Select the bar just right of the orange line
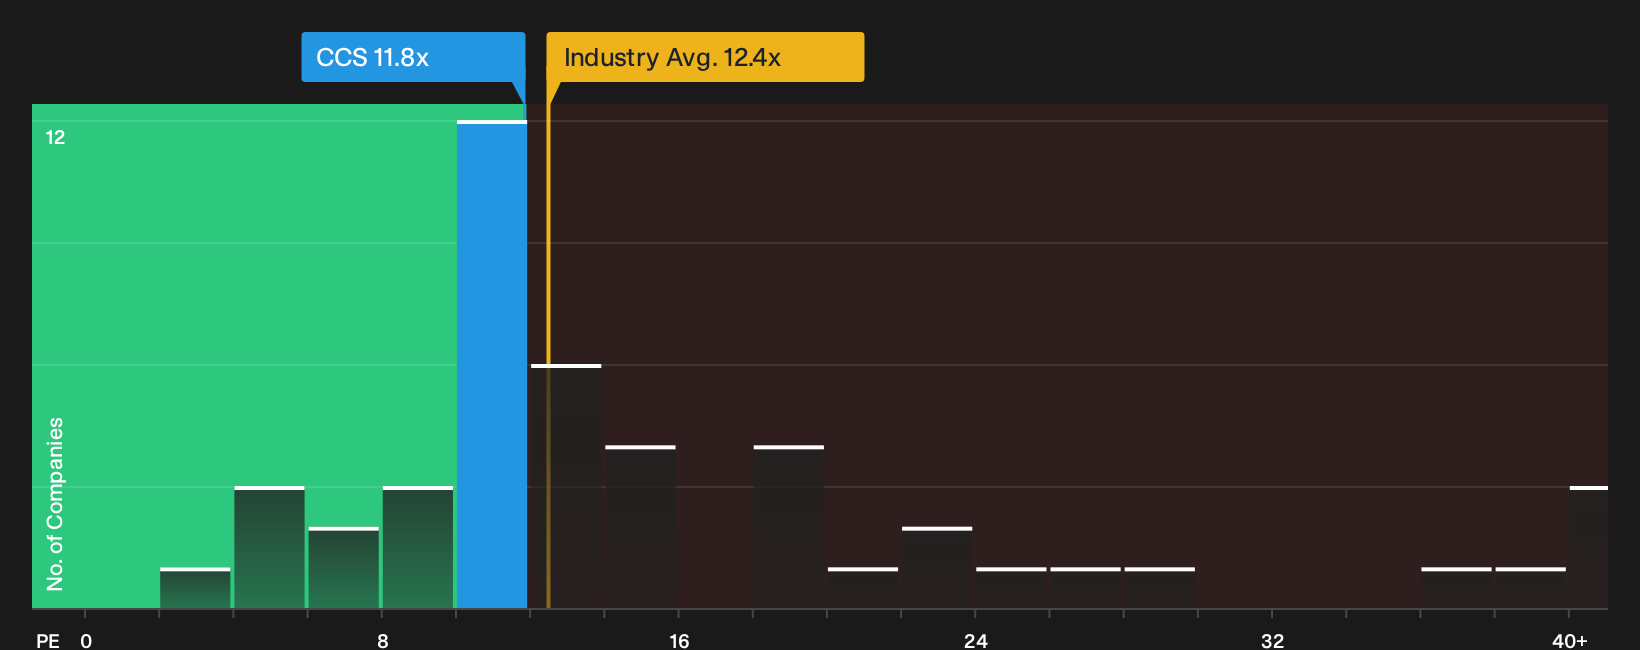1640x650 pixels. 566,487
